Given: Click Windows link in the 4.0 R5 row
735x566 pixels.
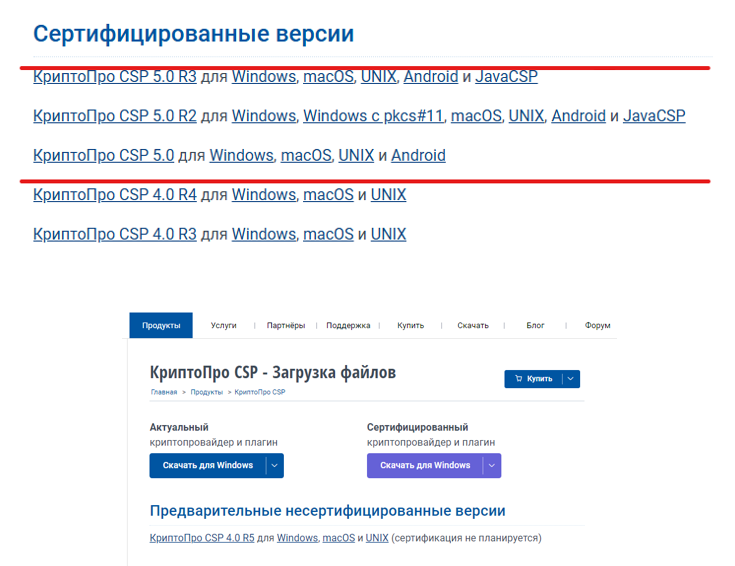Looking at the screenshot, I should click(x=297, y=538).
